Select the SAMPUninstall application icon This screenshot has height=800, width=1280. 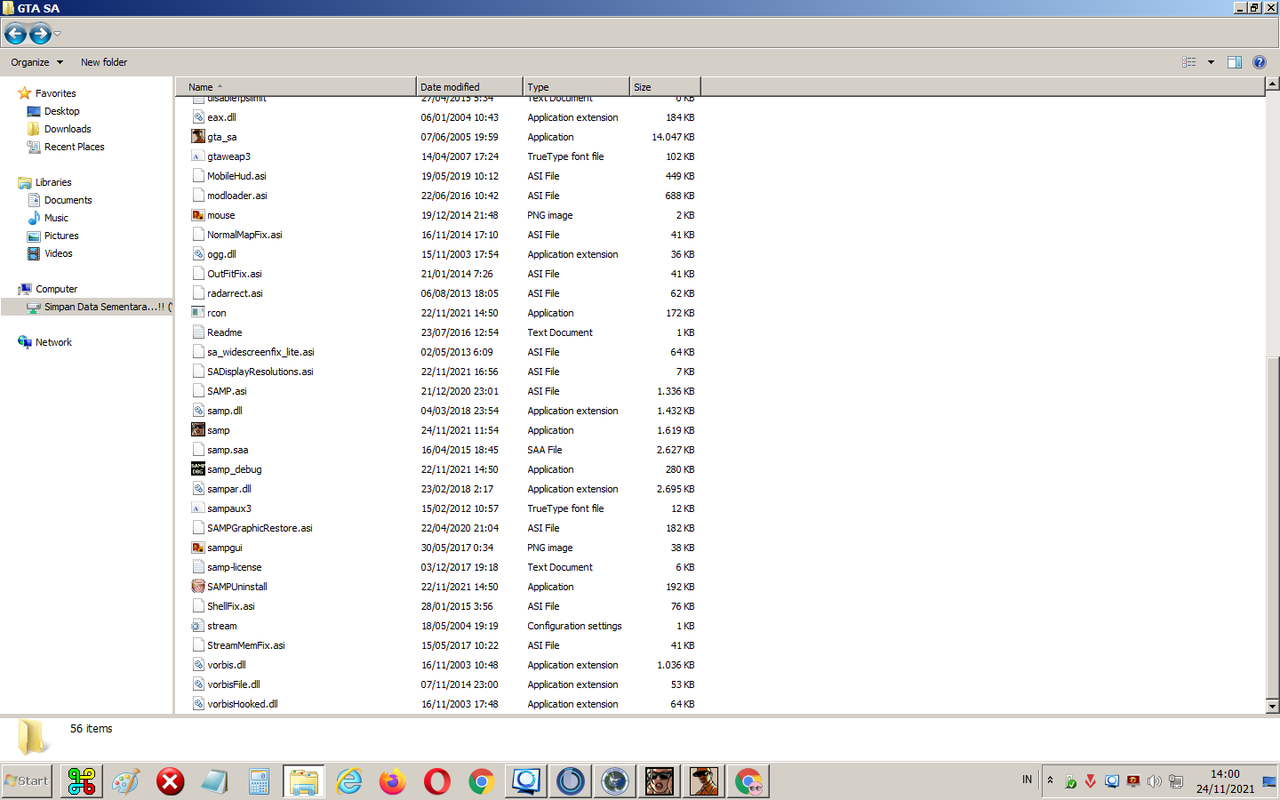tap(198, 587)
